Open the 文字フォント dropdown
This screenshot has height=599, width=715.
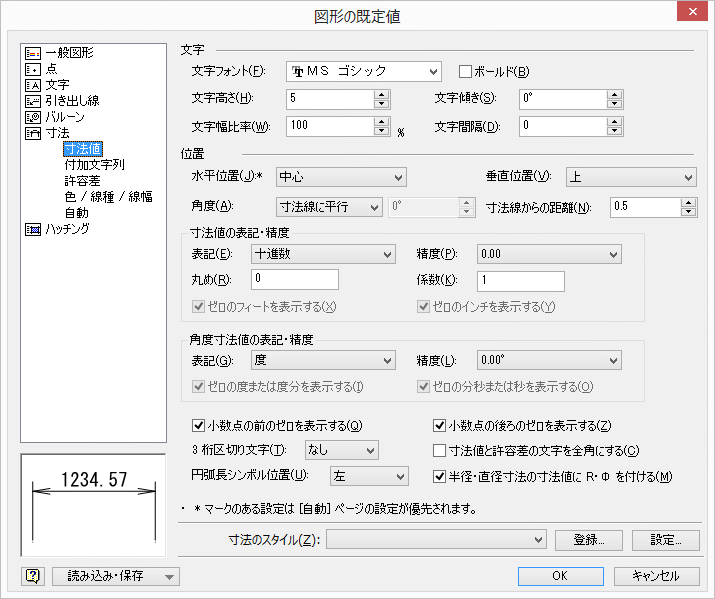pyautogui.click(x=364, y=72)
